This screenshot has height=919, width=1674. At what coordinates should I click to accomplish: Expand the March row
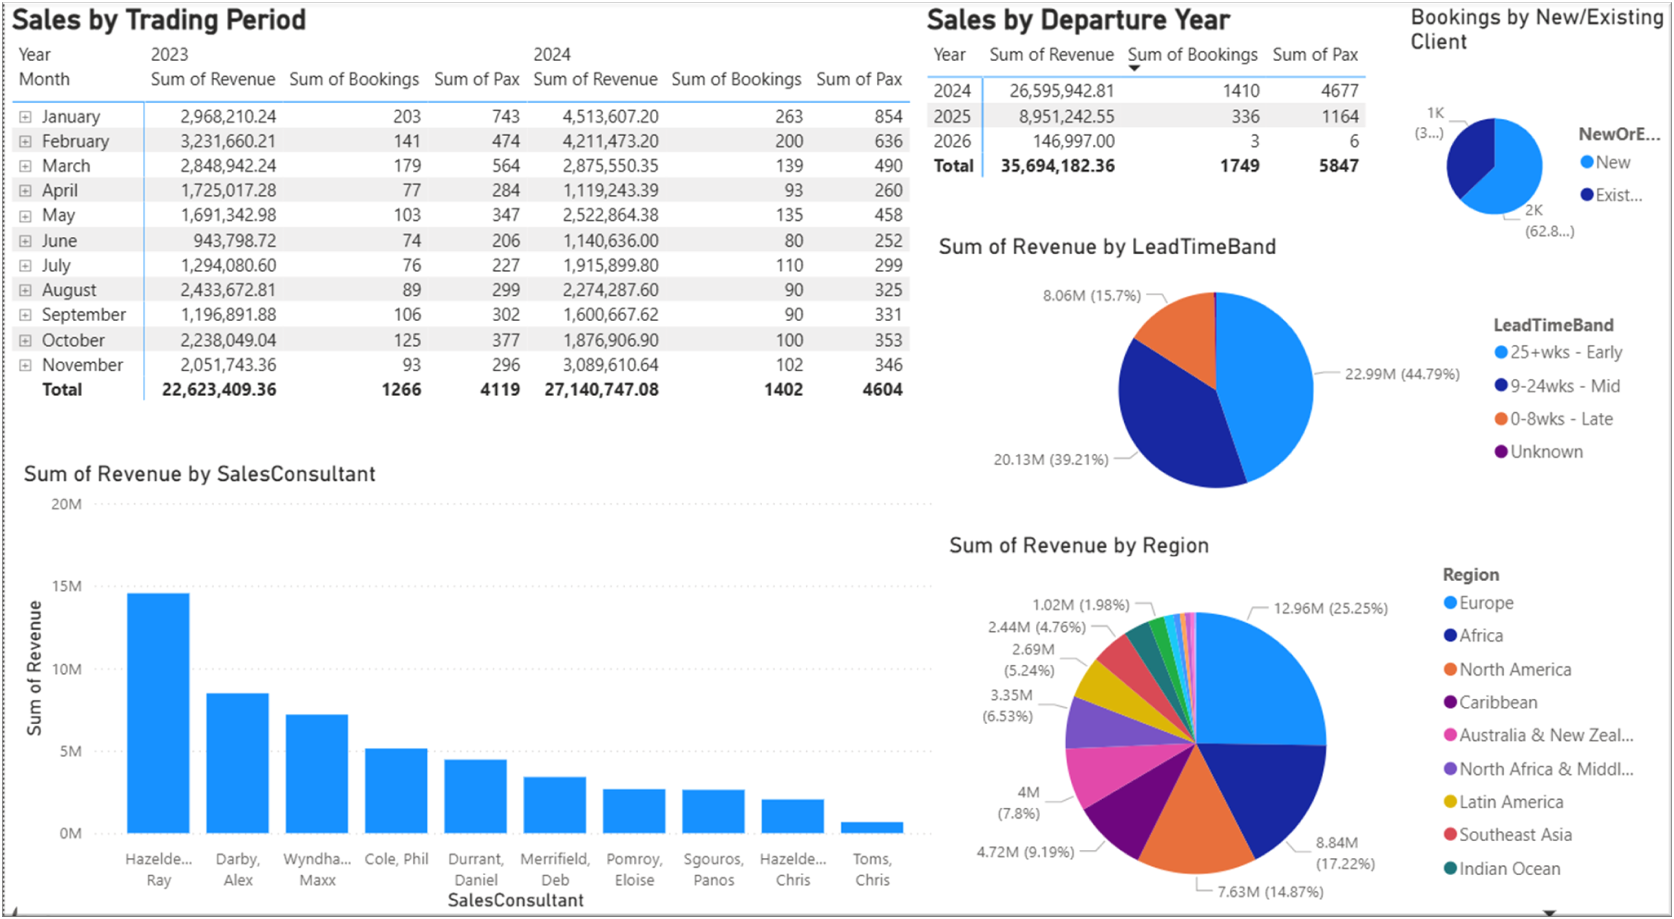[25, 166]
